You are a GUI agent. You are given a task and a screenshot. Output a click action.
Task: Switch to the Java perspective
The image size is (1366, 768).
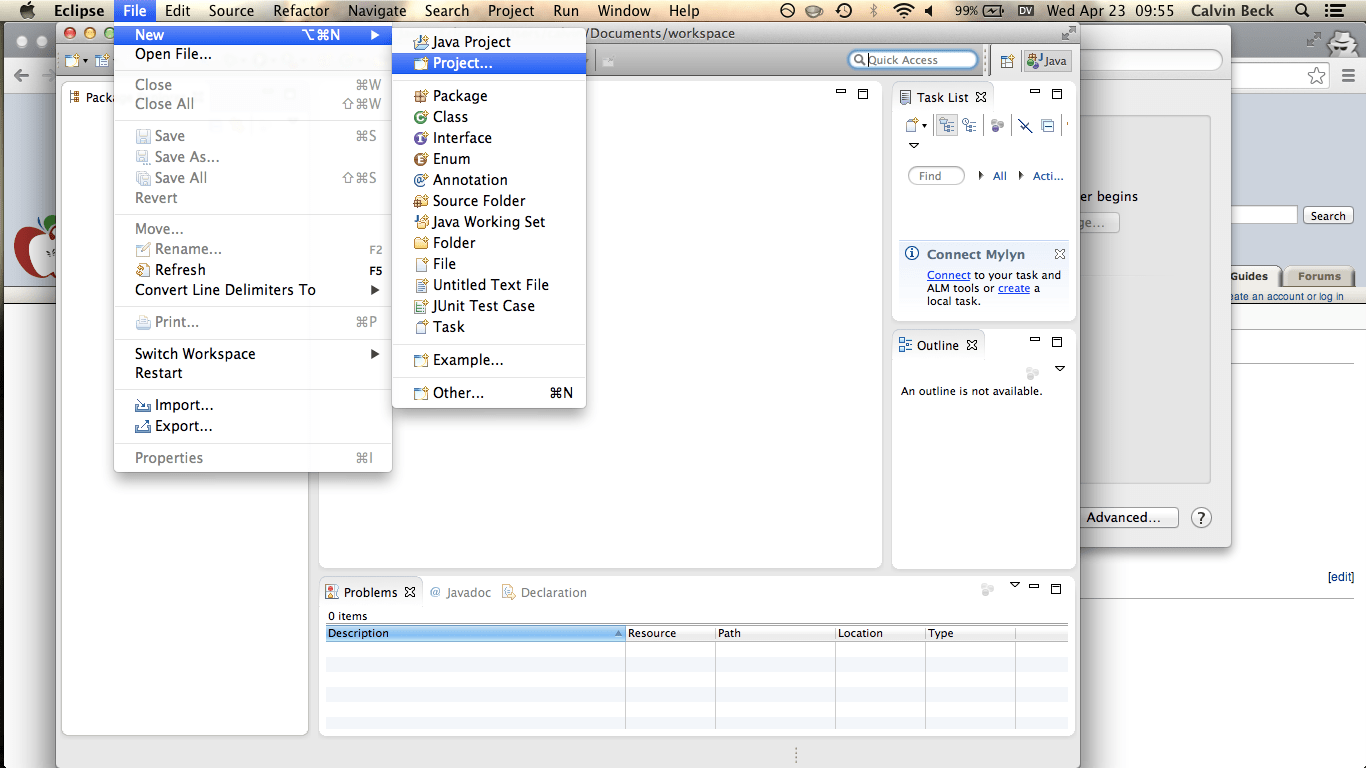tap(1047, 60)
